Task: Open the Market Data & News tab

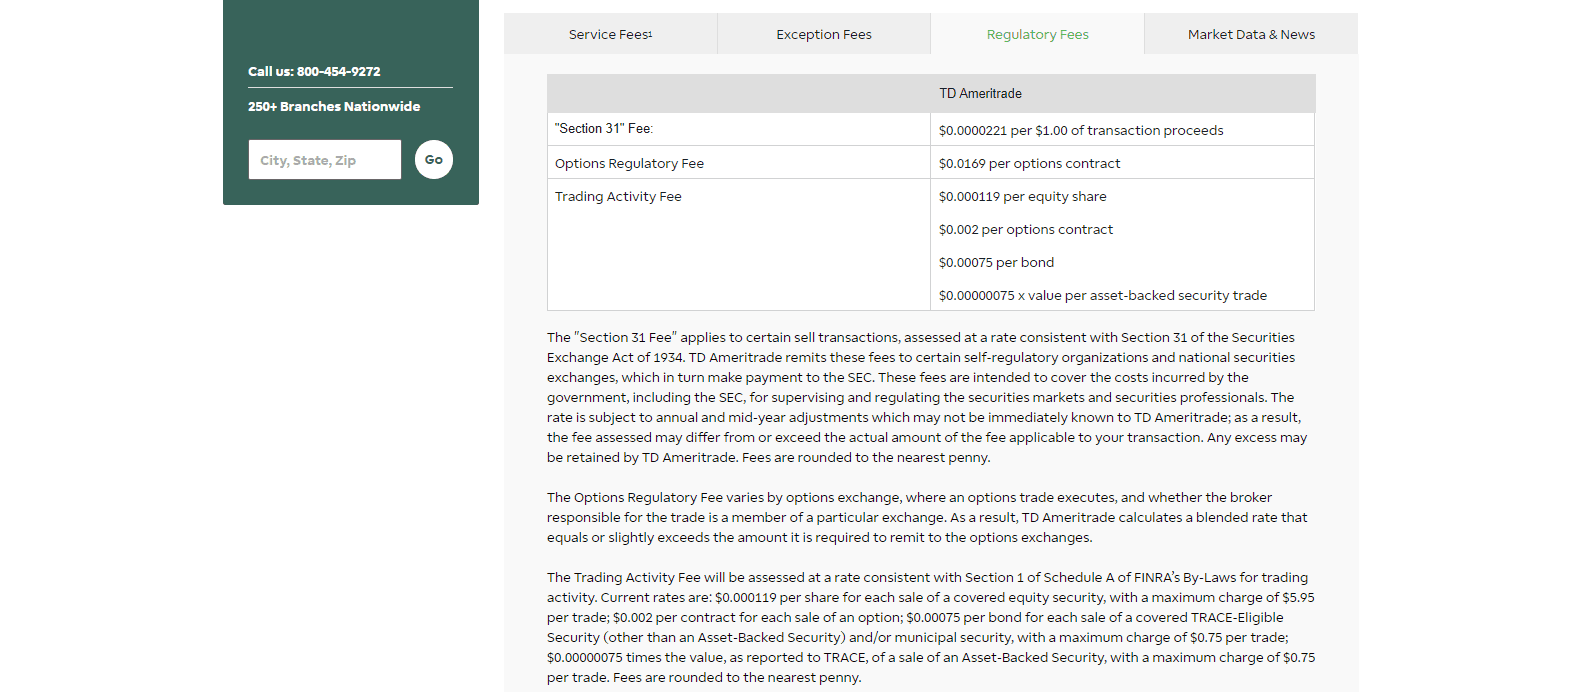Action: 1251,33
